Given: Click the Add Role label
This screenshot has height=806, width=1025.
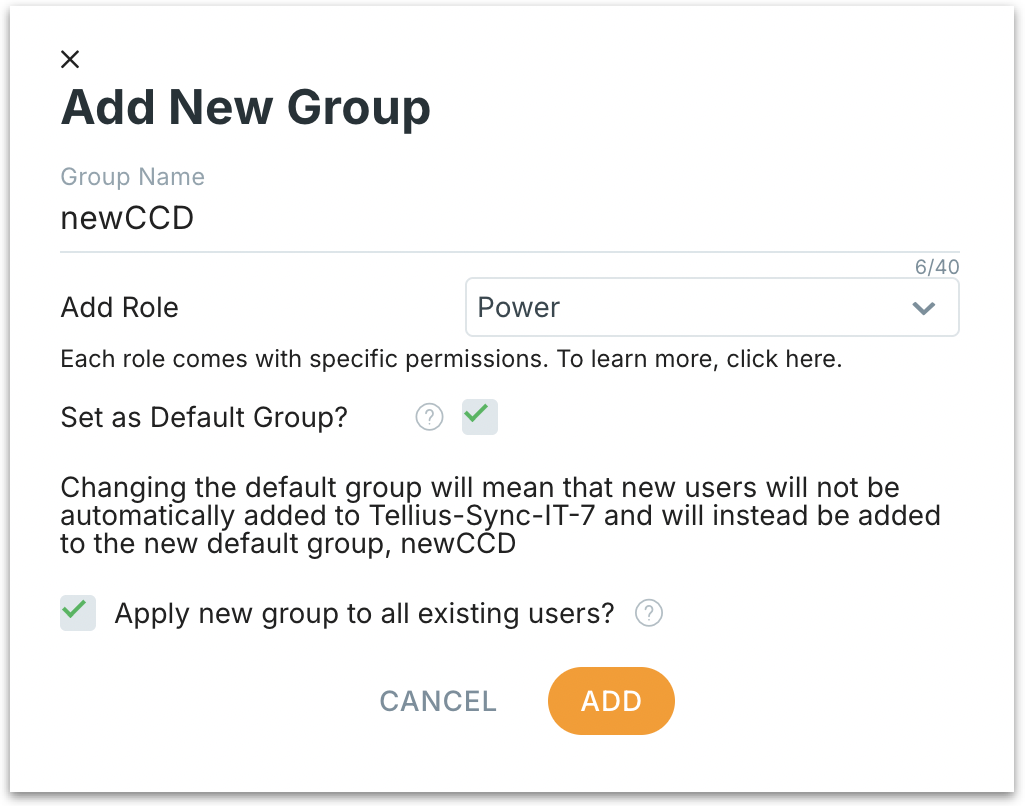Looking at the screenshot, I should (120, 307).
